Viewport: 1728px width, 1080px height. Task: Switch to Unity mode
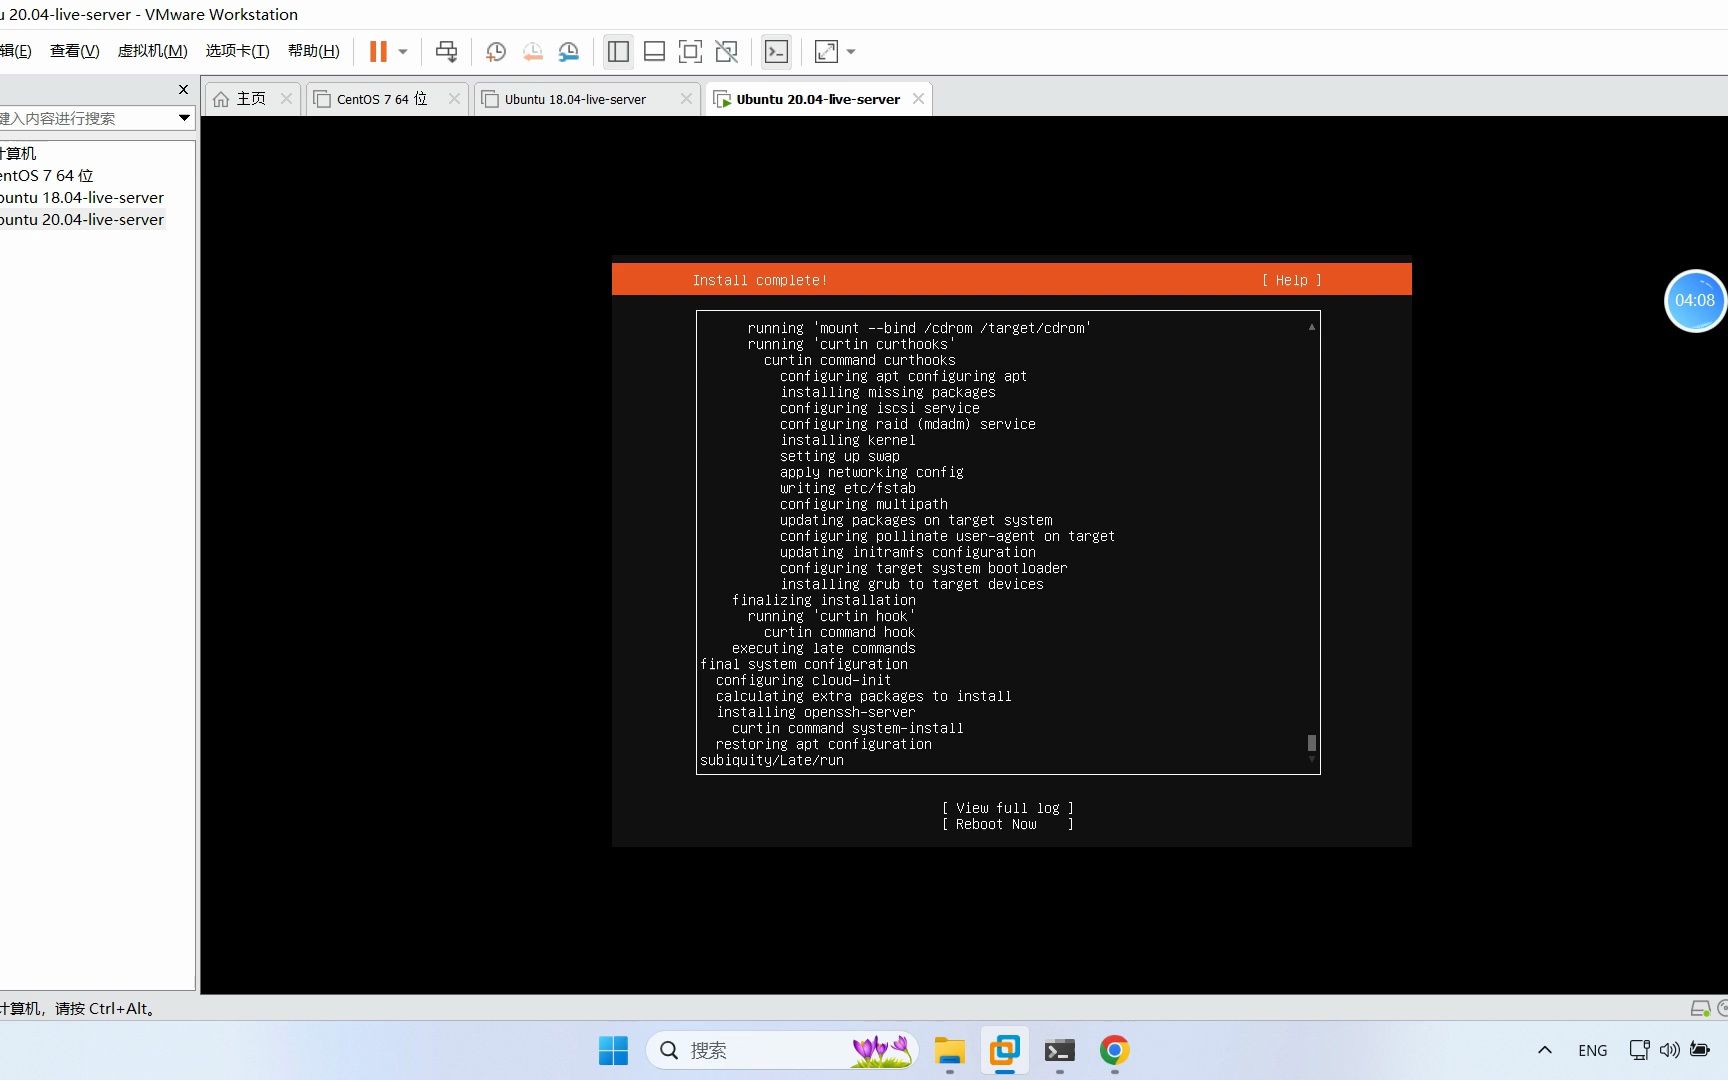tap(727, 51)
